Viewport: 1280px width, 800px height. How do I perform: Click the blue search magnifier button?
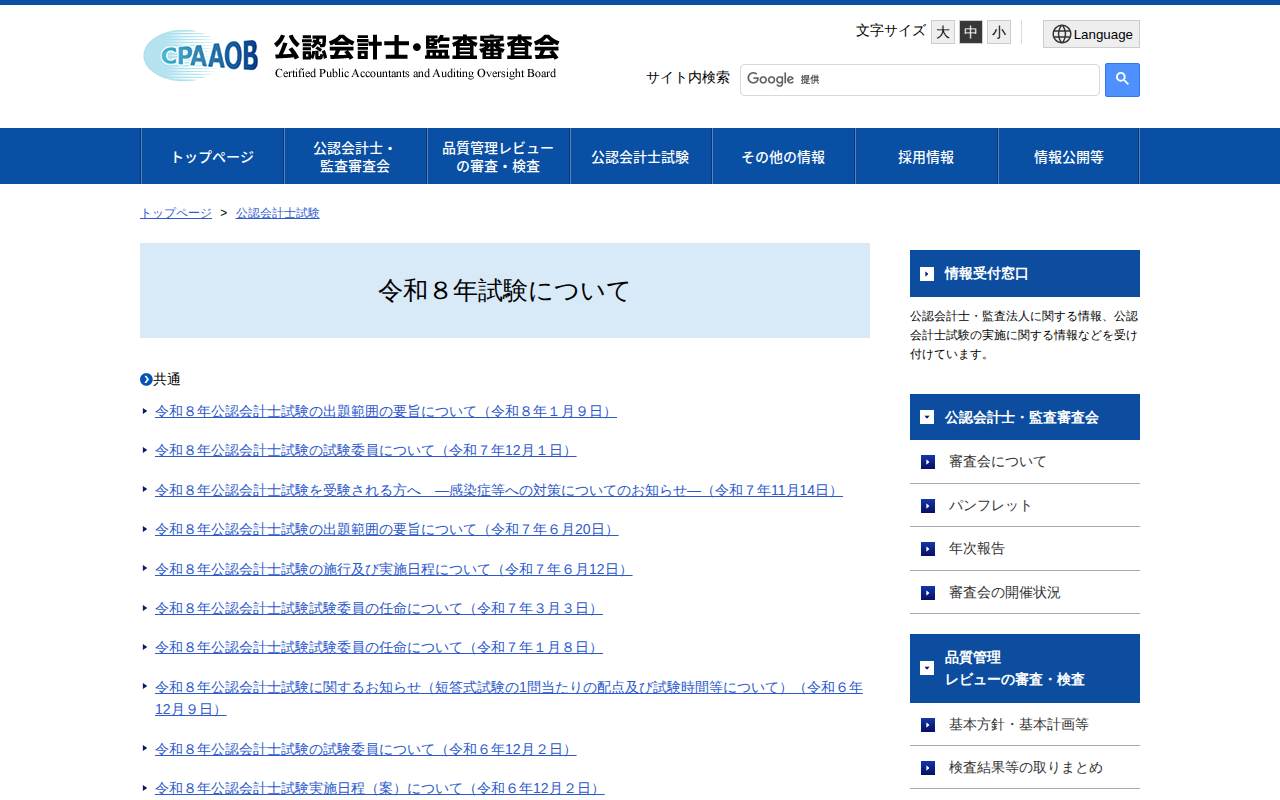(x=1122, y=80)
